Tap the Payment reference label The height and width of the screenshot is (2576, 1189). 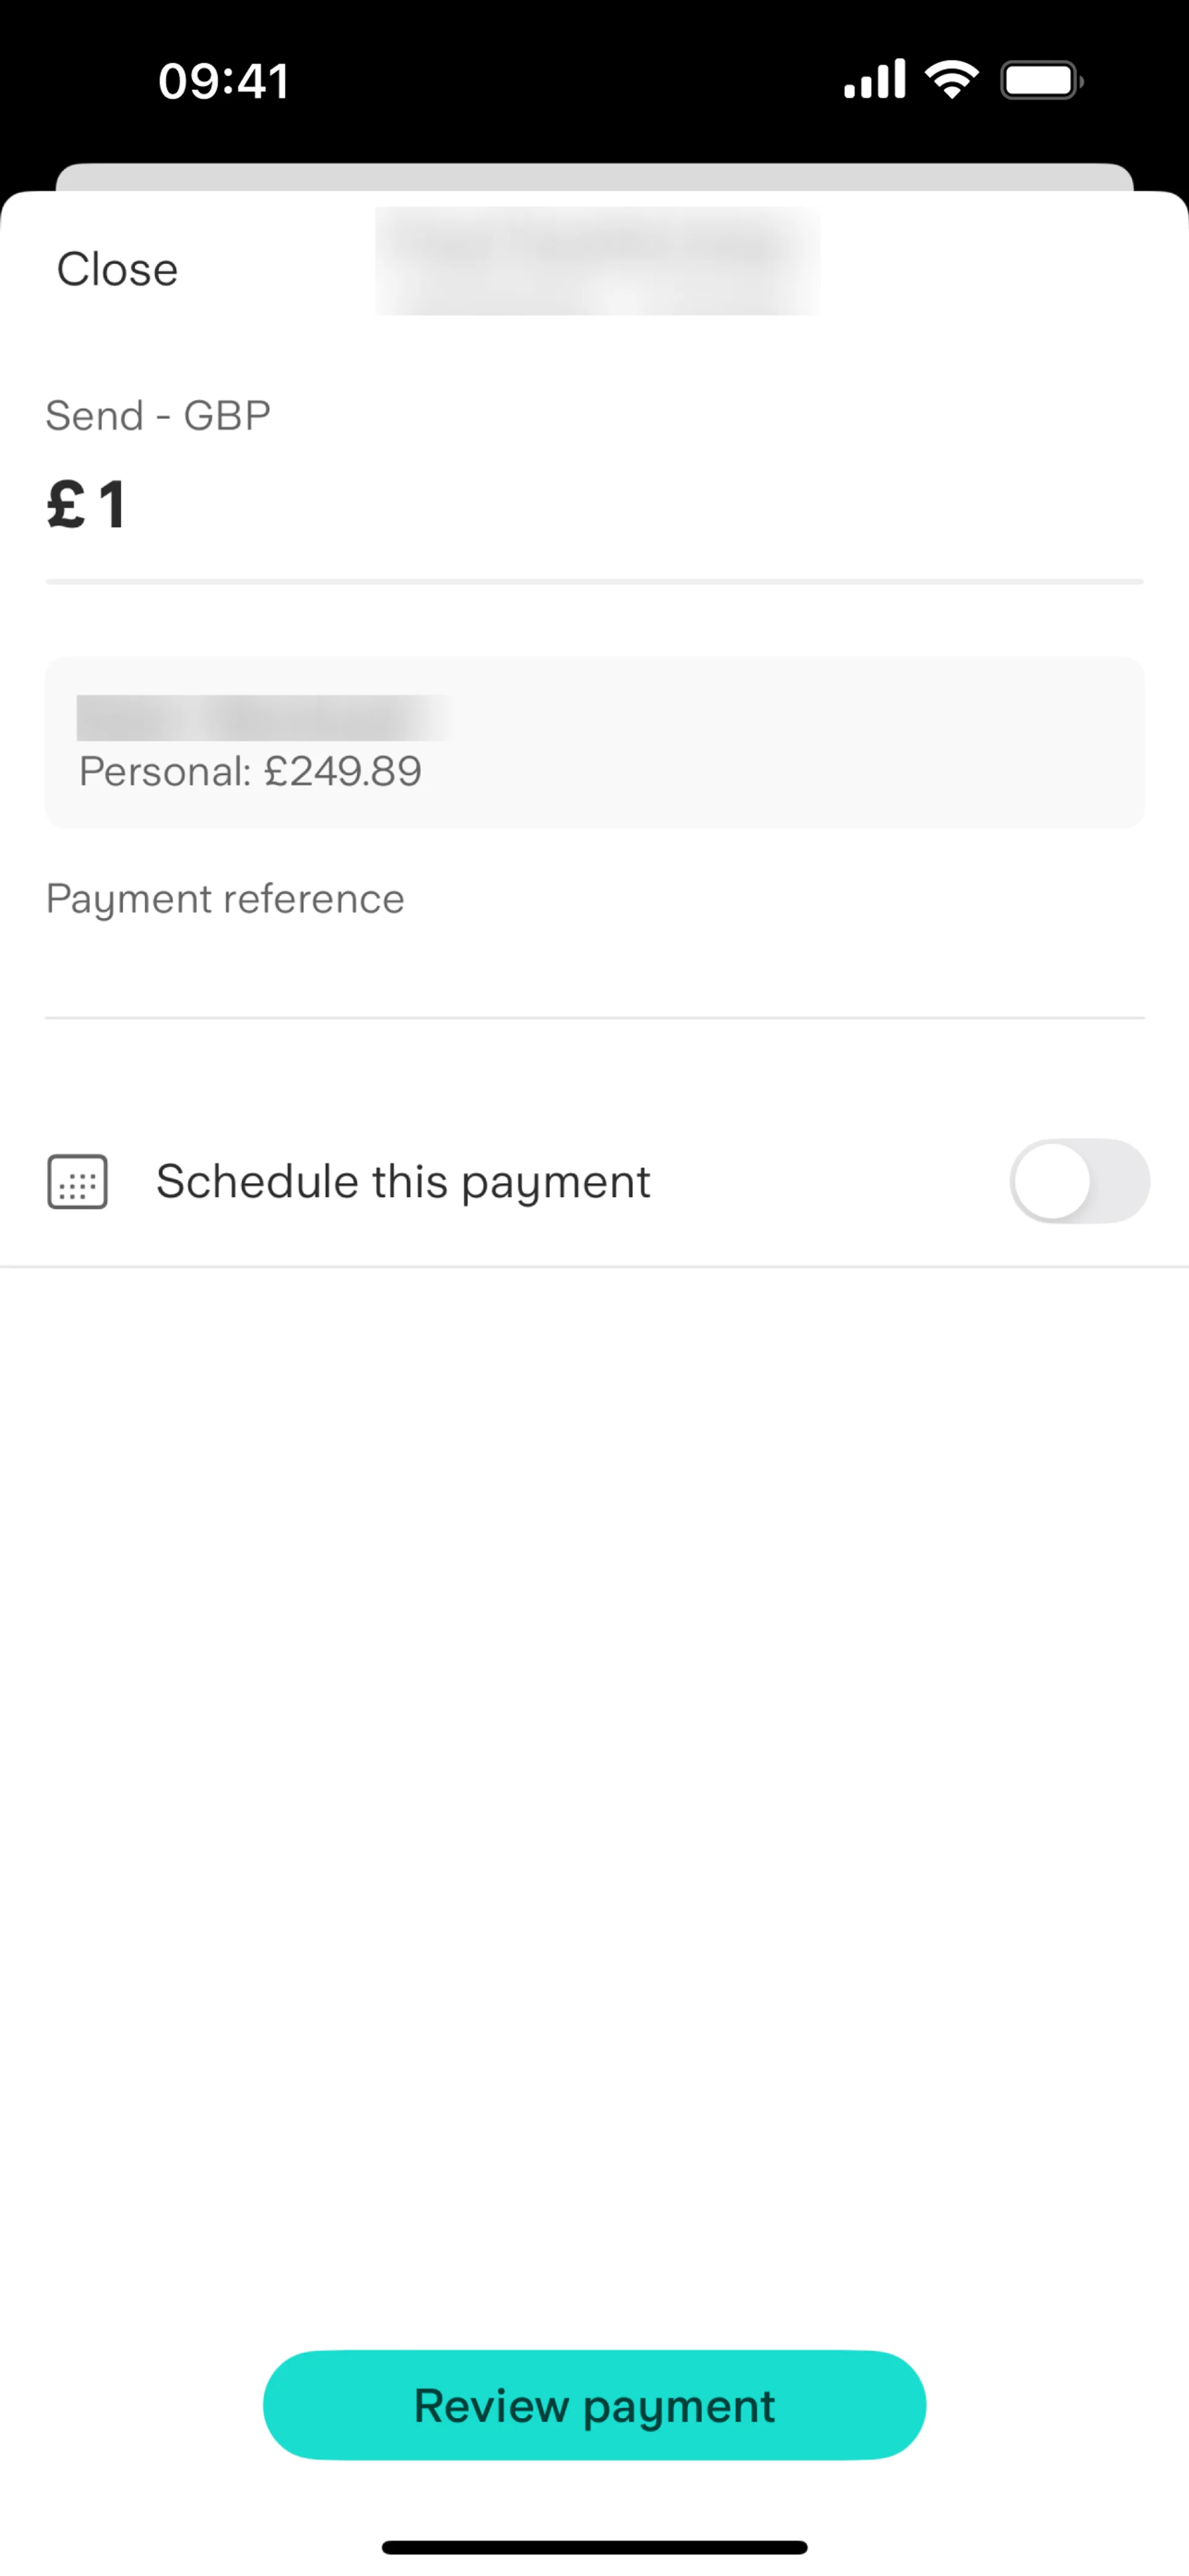coord(225,899)
